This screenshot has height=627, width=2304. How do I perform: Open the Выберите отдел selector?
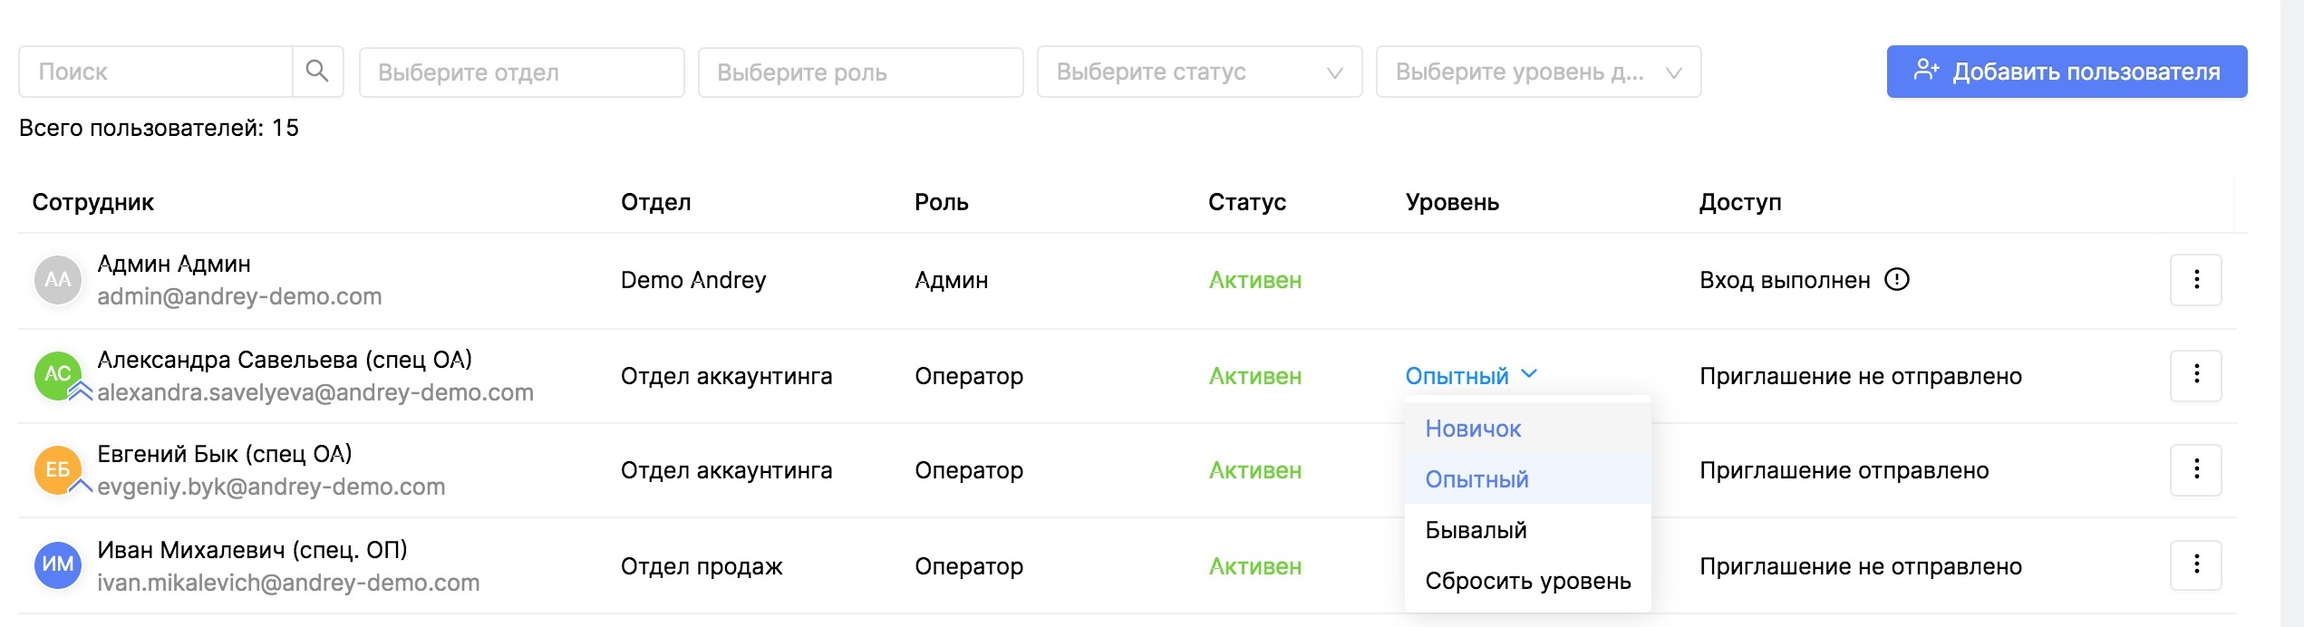(x=521, y=72)
